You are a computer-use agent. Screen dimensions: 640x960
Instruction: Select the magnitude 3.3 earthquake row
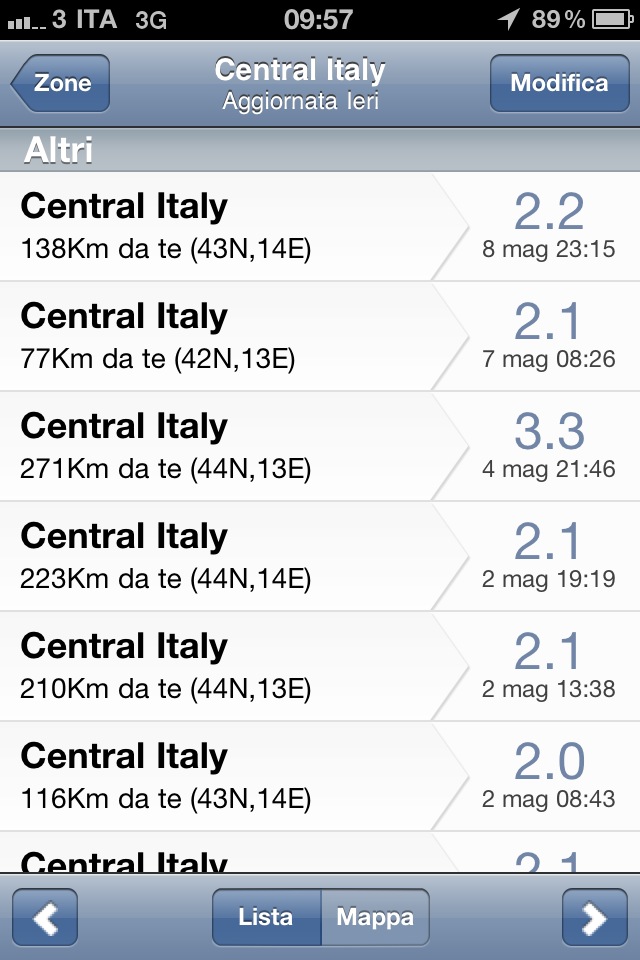point(320,447)
